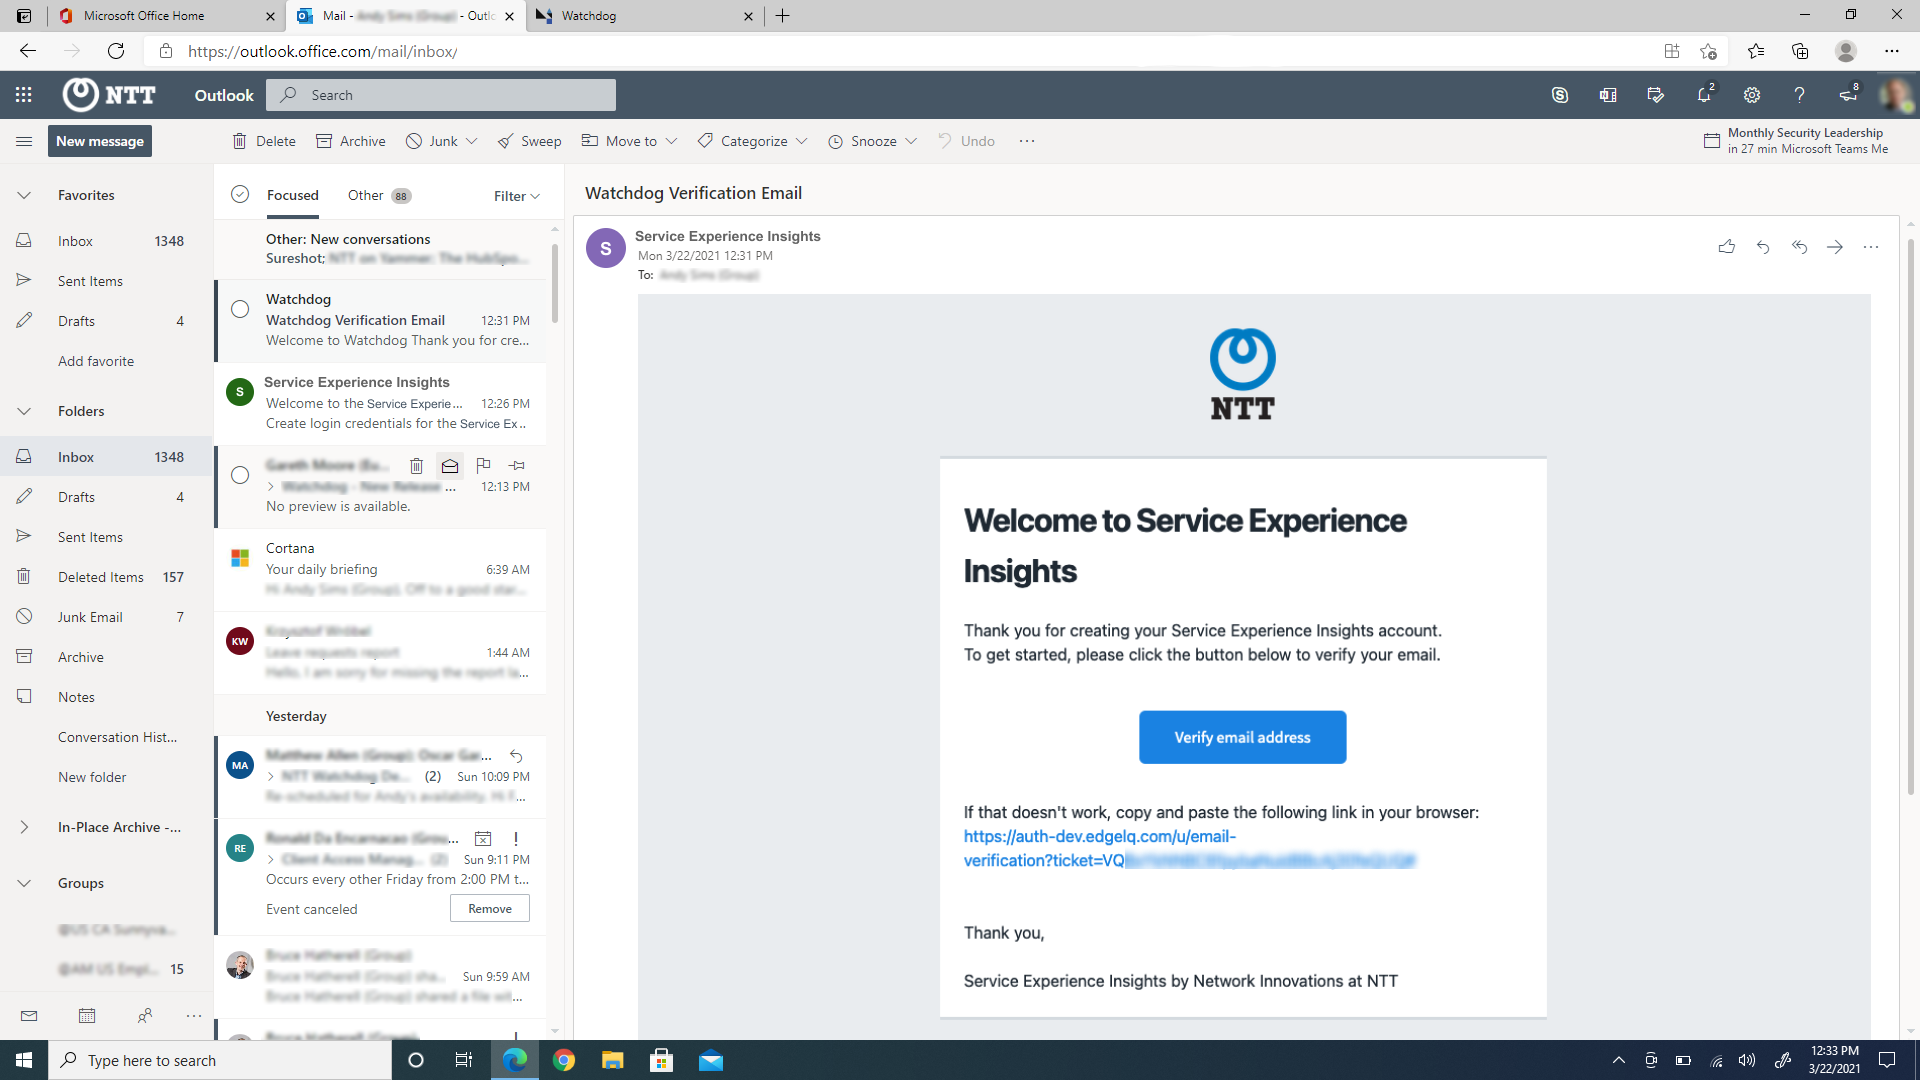Viewport: 1920px width, 1080px height.
Task: Select all messages circle checkbox
Action: (240, 194)
